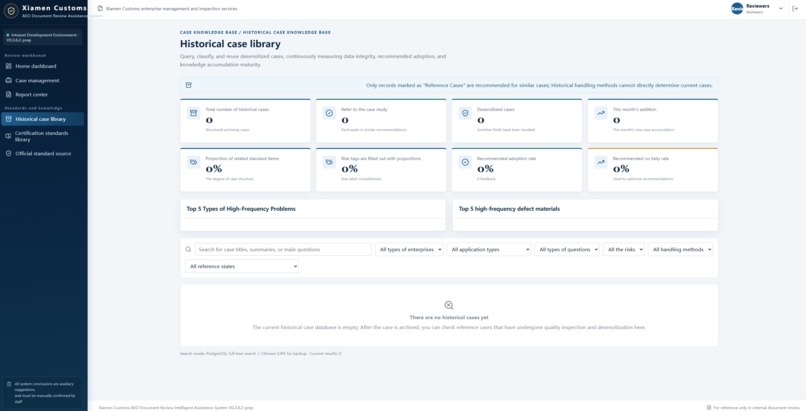This screenshot has height=411, width=806.
Task: Click the Recommended adoption rate check icon
Action: [x=465, y=162]
